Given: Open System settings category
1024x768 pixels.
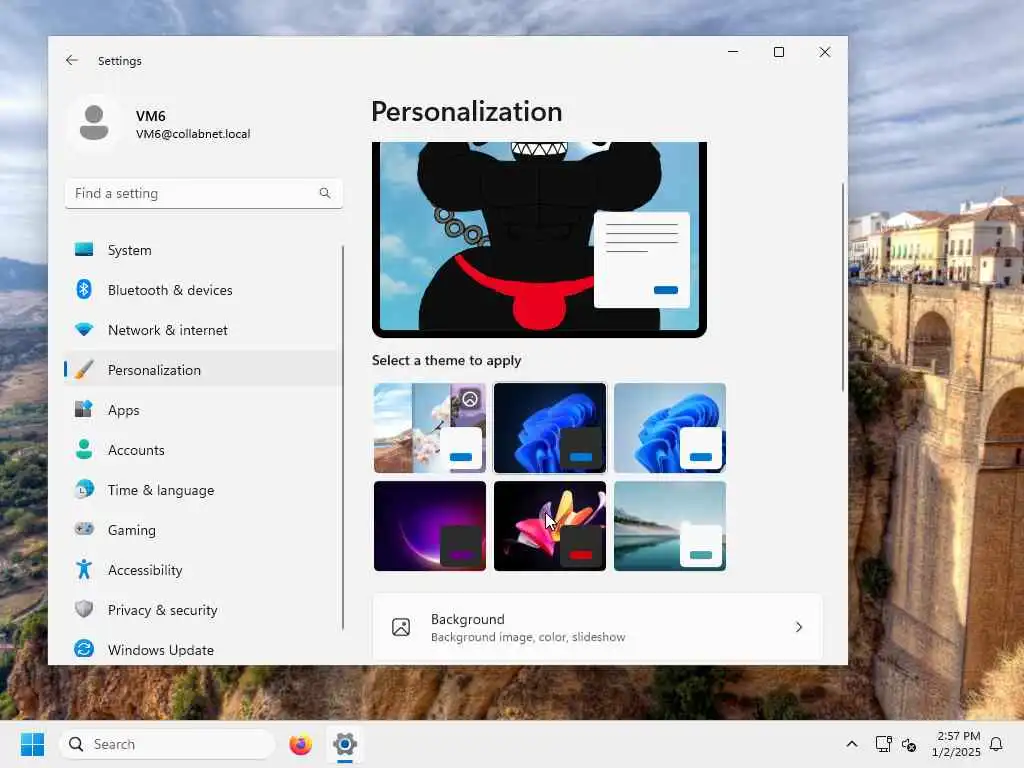Looking at the screenshot, I should (202, 250).
